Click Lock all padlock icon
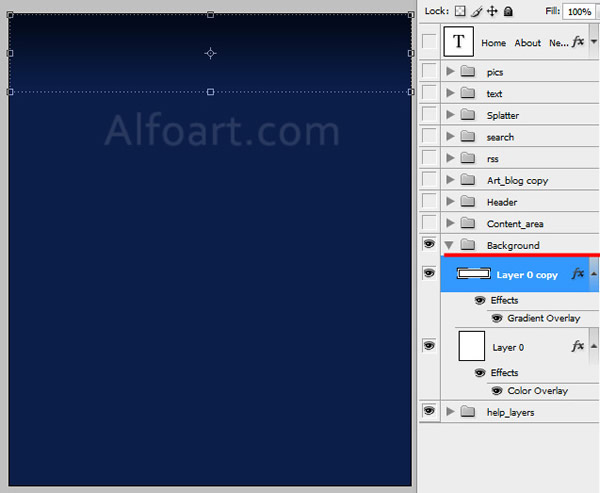Screen dimensions: 600x493 508,11
